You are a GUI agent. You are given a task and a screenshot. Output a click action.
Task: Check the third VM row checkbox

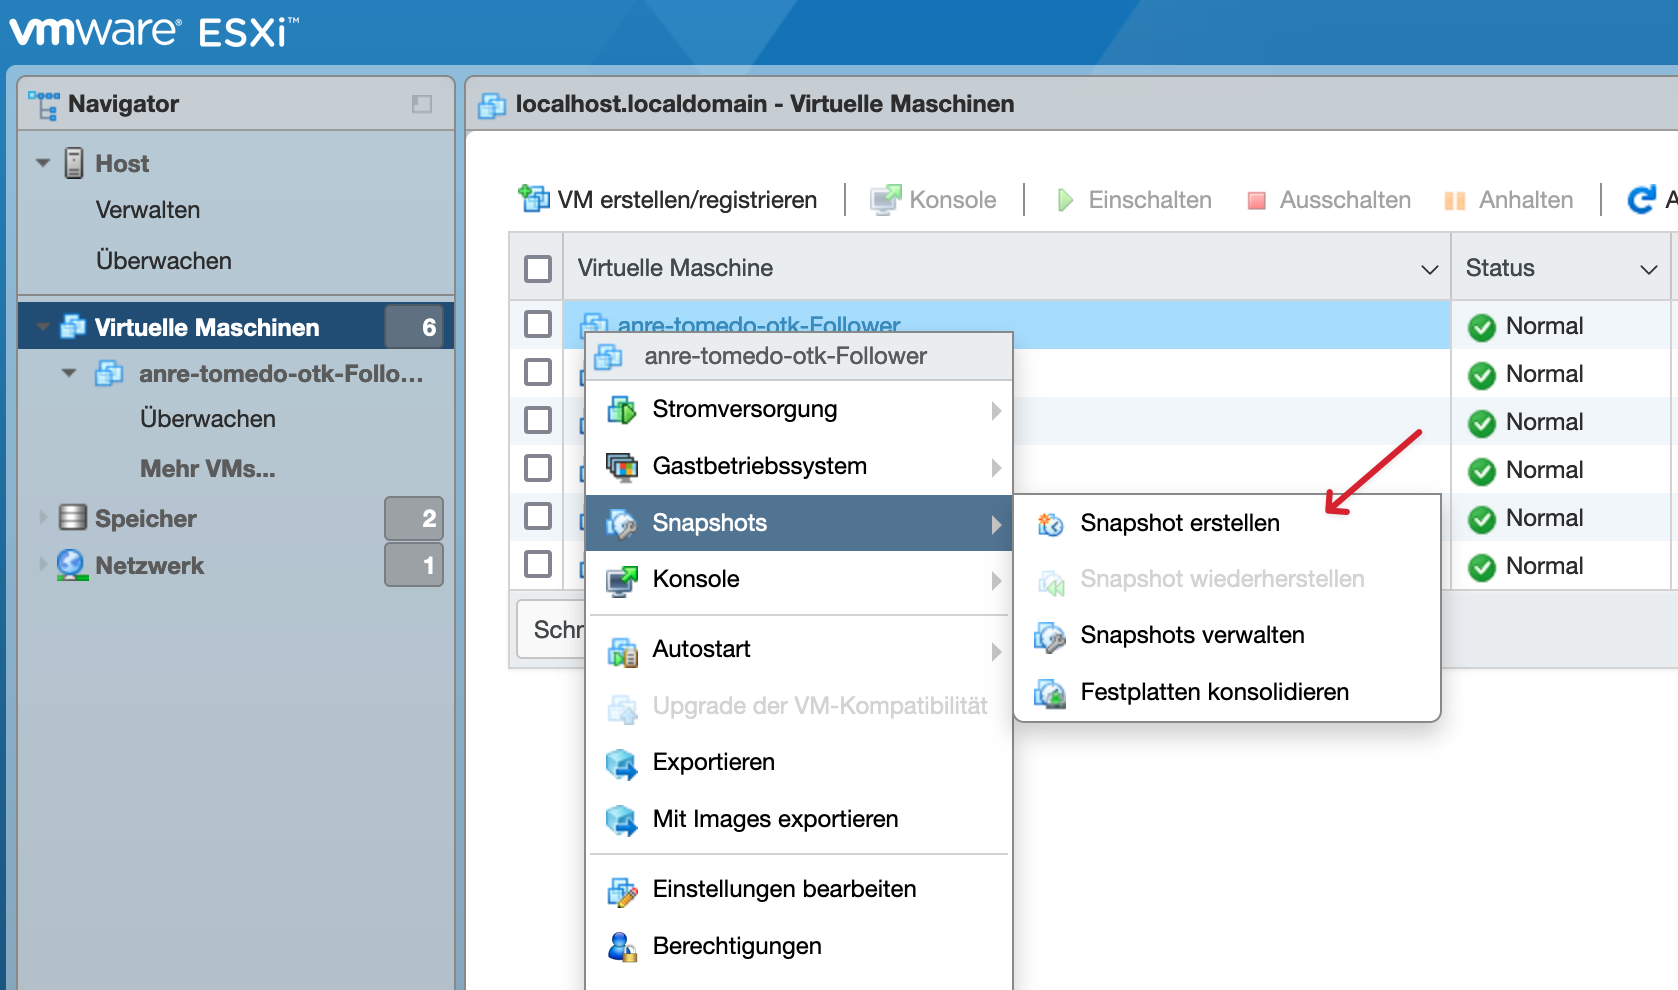pos(538,420)
